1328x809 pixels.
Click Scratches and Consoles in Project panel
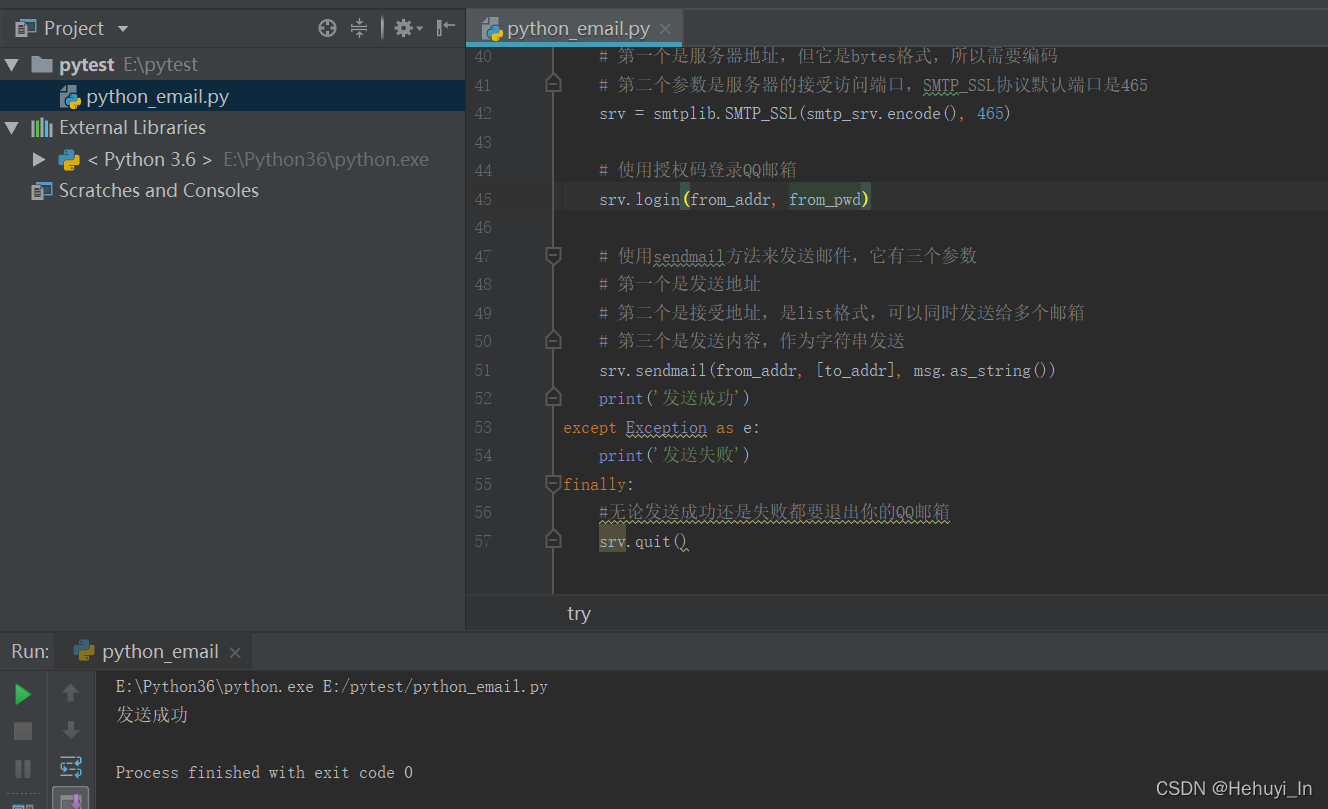point(156,190)
